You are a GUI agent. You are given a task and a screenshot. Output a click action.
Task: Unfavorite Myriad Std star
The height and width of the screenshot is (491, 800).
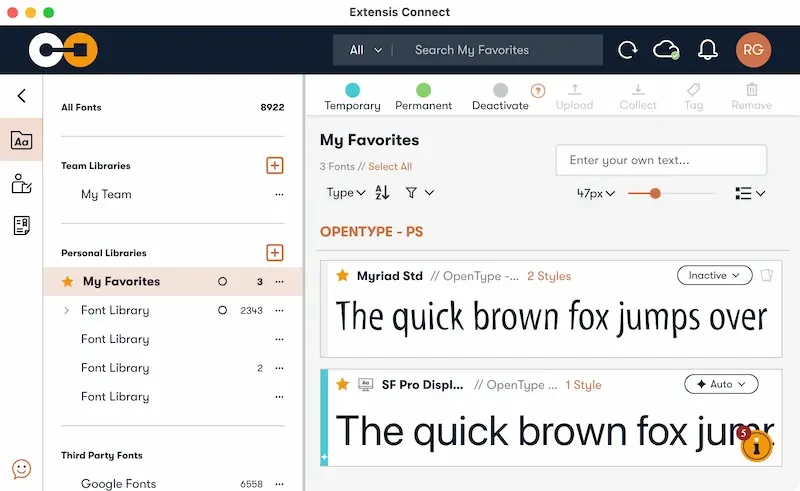point(342,276)
